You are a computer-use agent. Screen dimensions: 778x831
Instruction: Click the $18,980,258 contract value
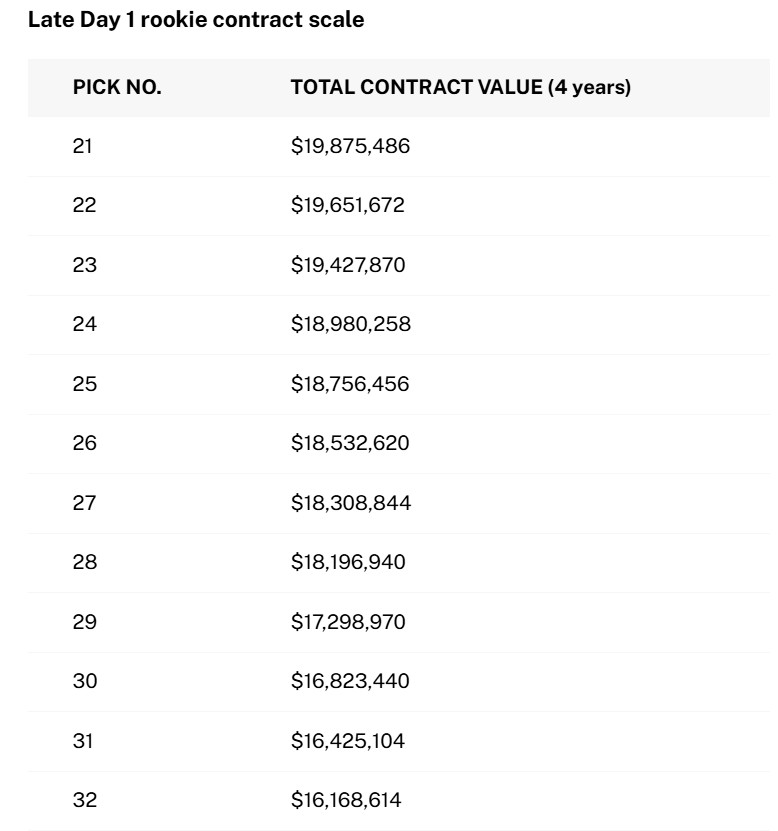coord(350,324)
